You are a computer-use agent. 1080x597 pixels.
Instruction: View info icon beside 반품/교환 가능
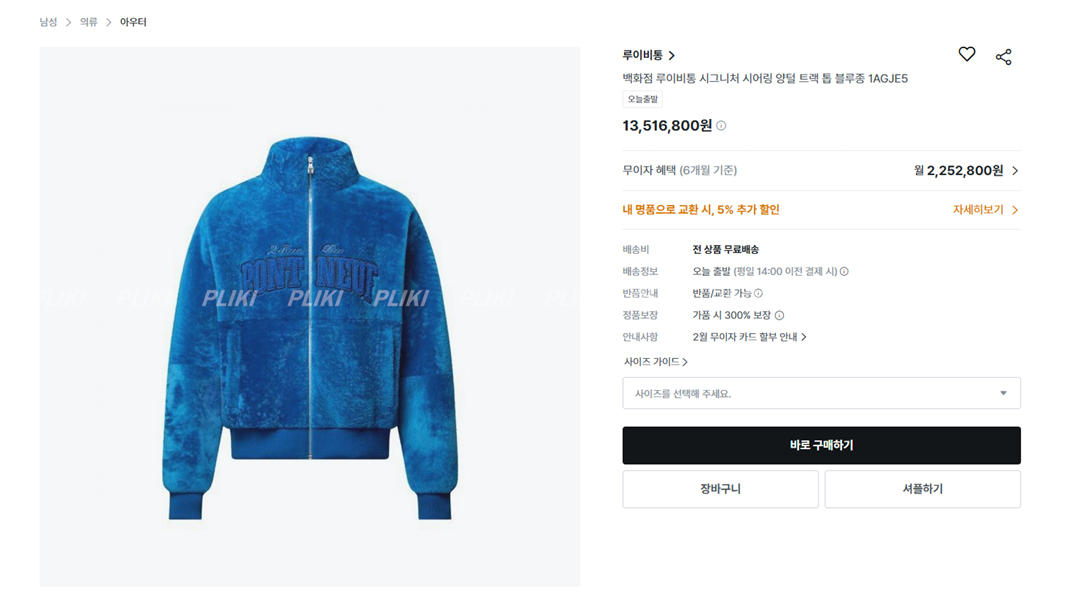click(x=758, y=293)
